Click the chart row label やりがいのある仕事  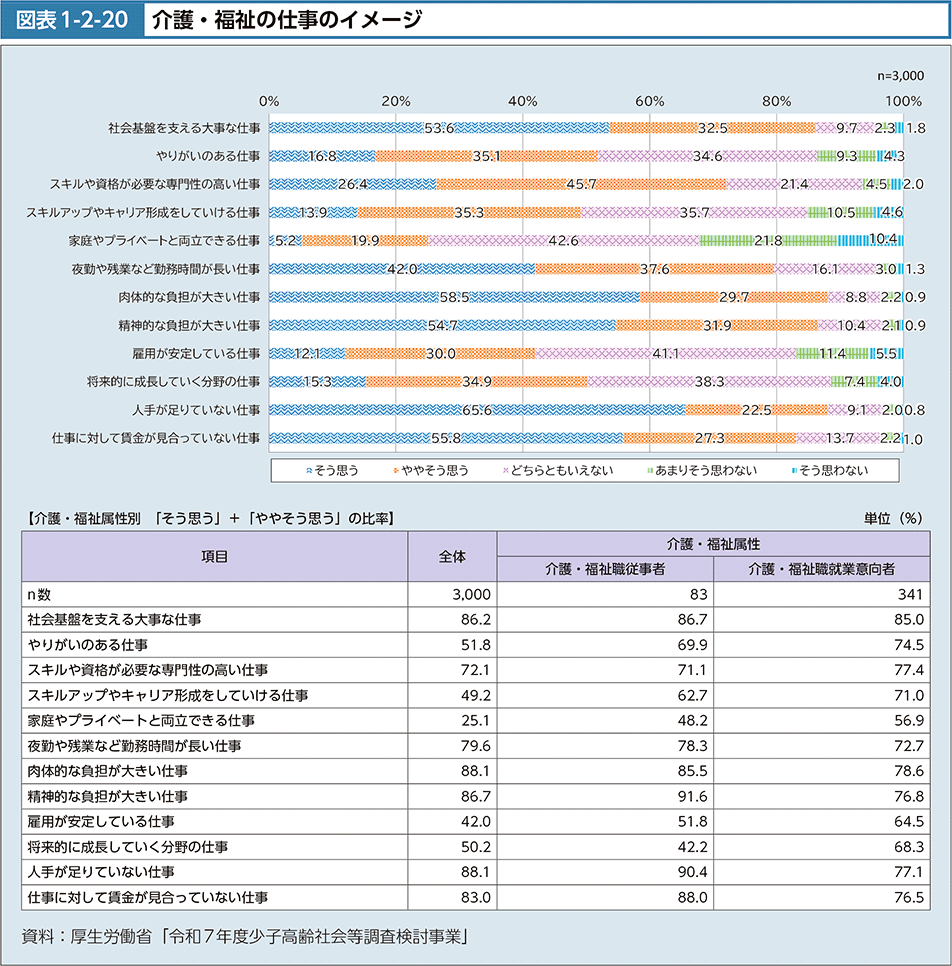click(208, 156)
